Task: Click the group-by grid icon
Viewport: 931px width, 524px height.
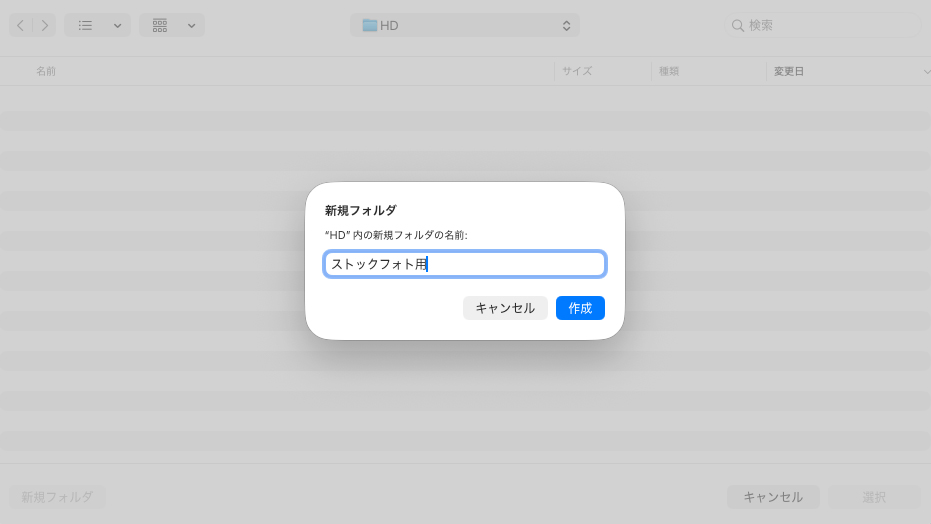Action: point(160,26)
